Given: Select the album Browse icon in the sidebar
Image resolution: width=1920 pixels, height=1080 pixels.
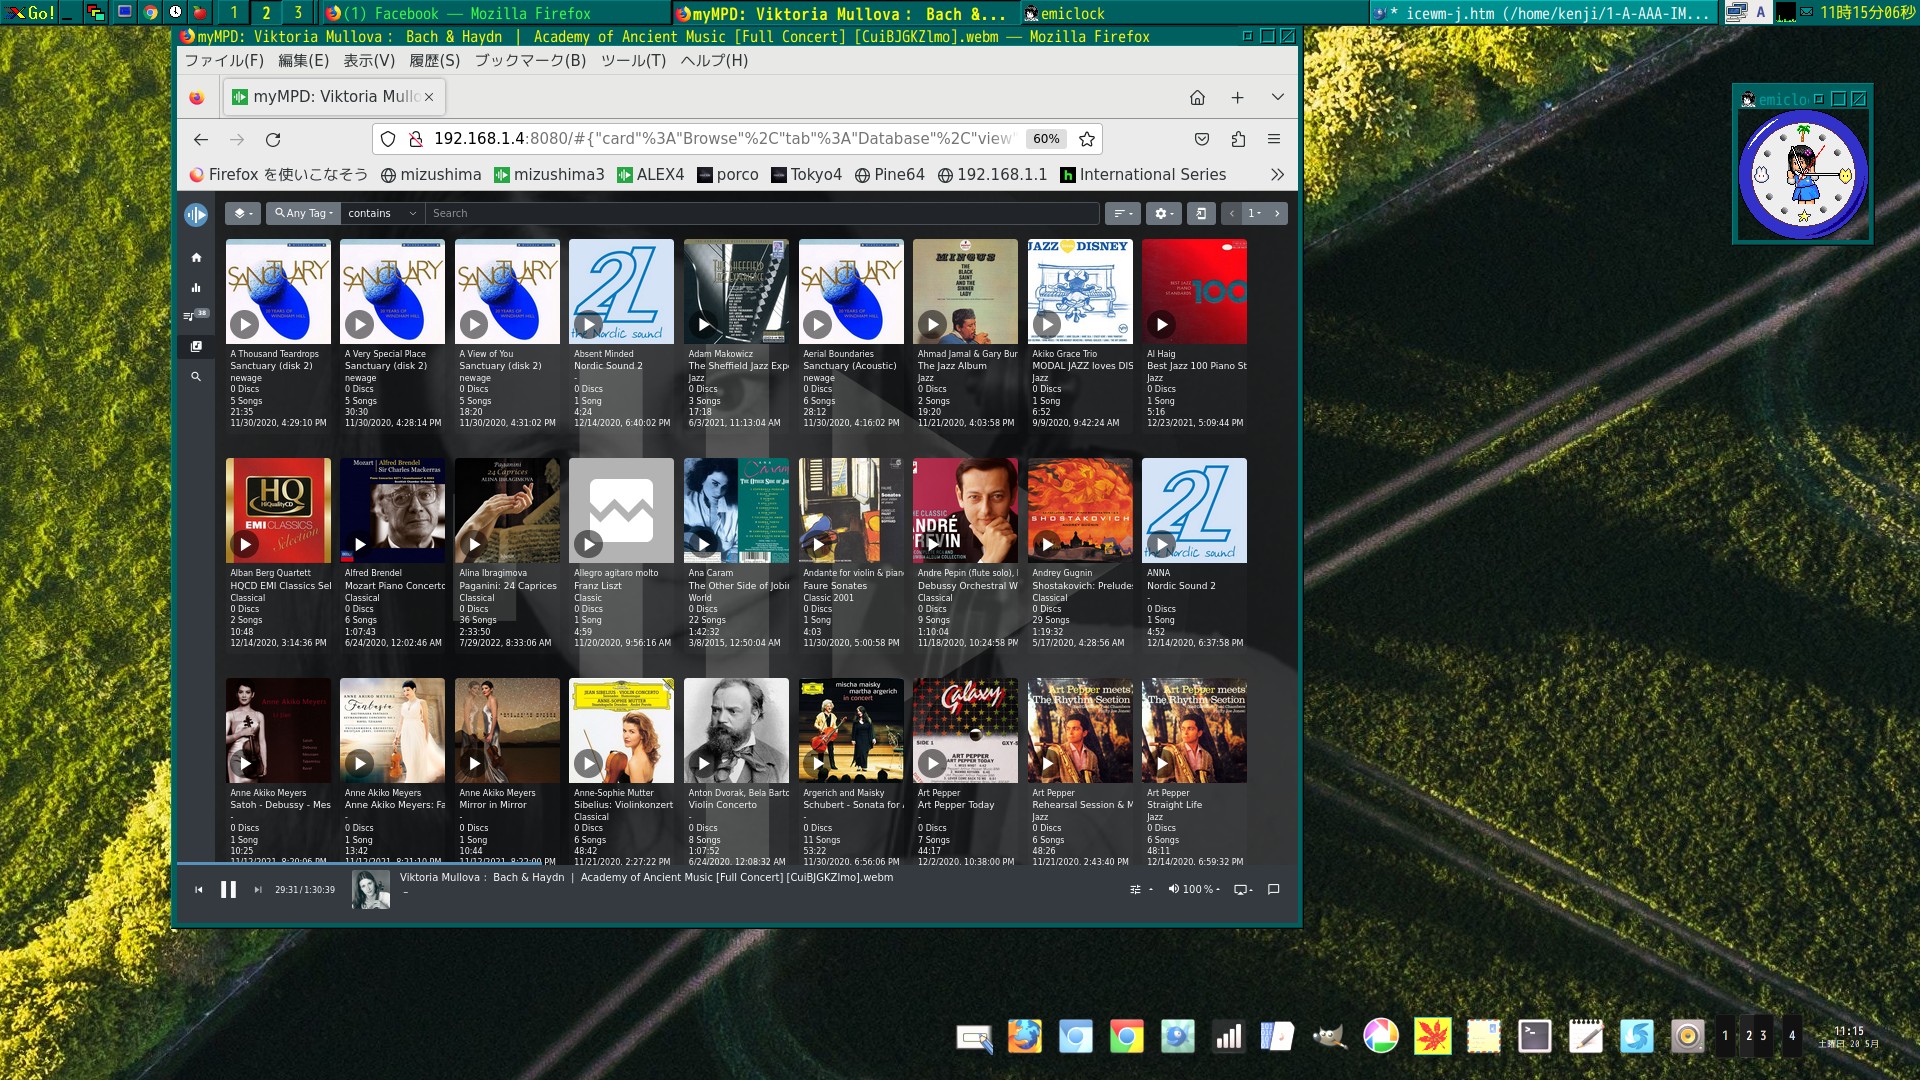Looking at the screenshot, I should (x=196, y=347).
